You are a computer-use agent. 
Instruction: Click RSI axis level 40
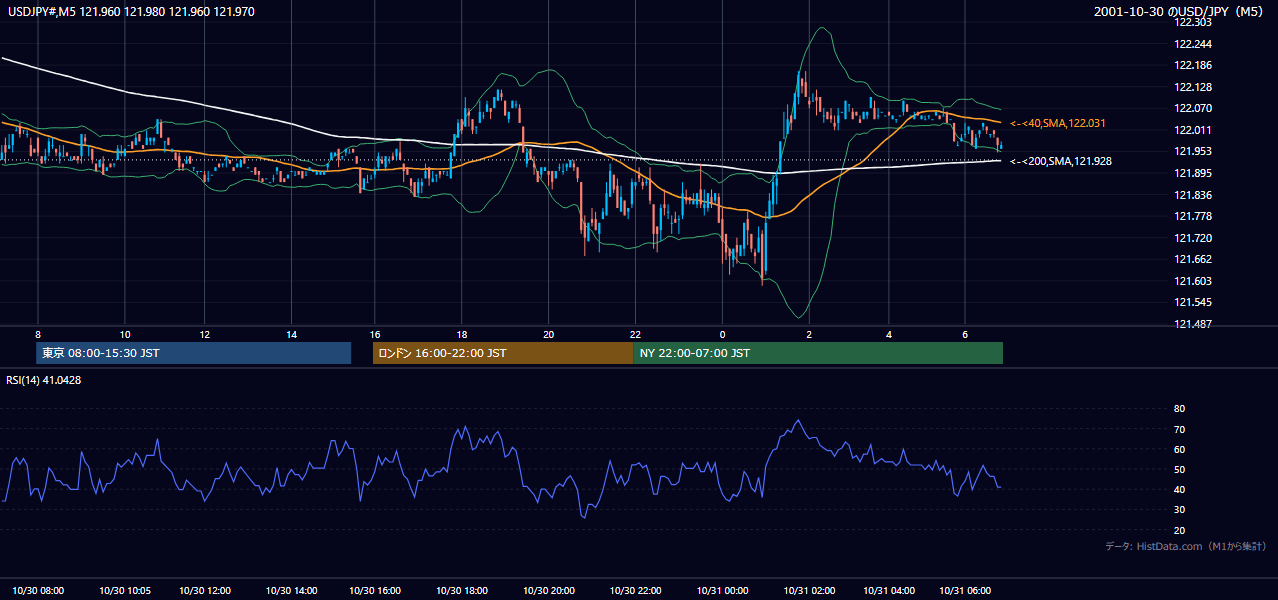pyautogui.click(x=1179, y=489)
